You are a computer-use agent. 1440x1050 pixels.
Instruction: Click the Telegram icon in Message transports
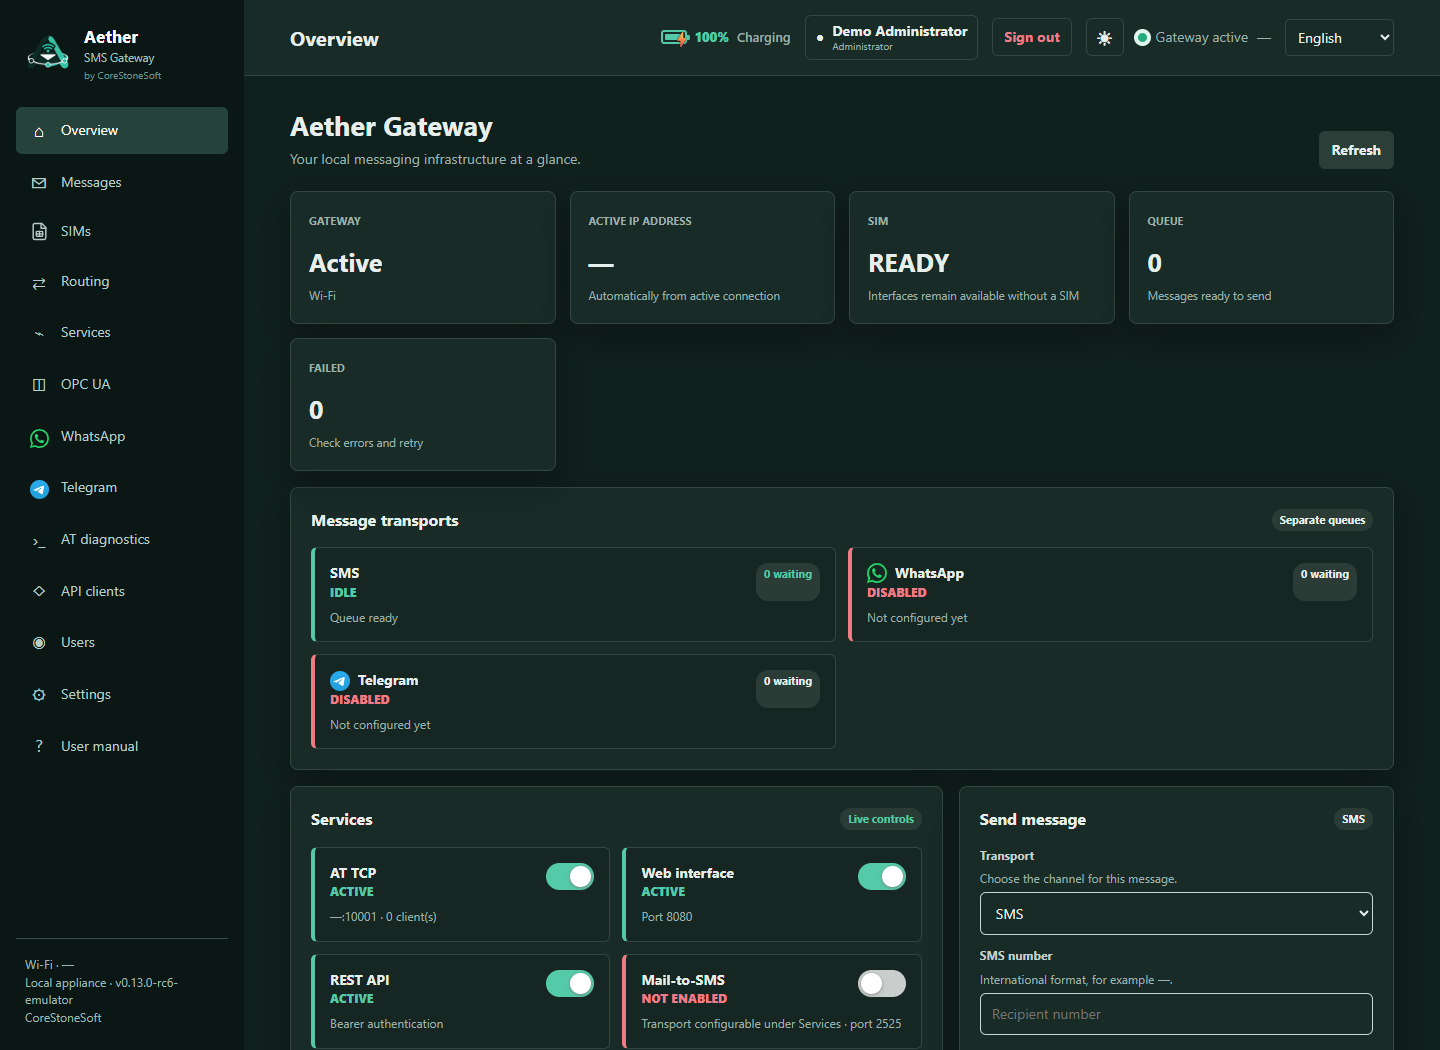[340, 681]
